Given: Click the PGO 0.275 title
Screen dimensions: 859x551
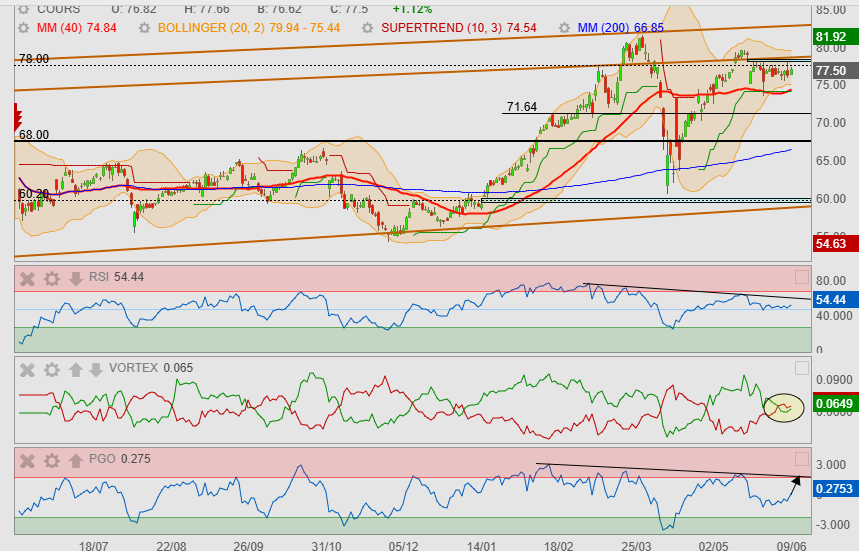Looking at the screenshot, I should point(119,459).
